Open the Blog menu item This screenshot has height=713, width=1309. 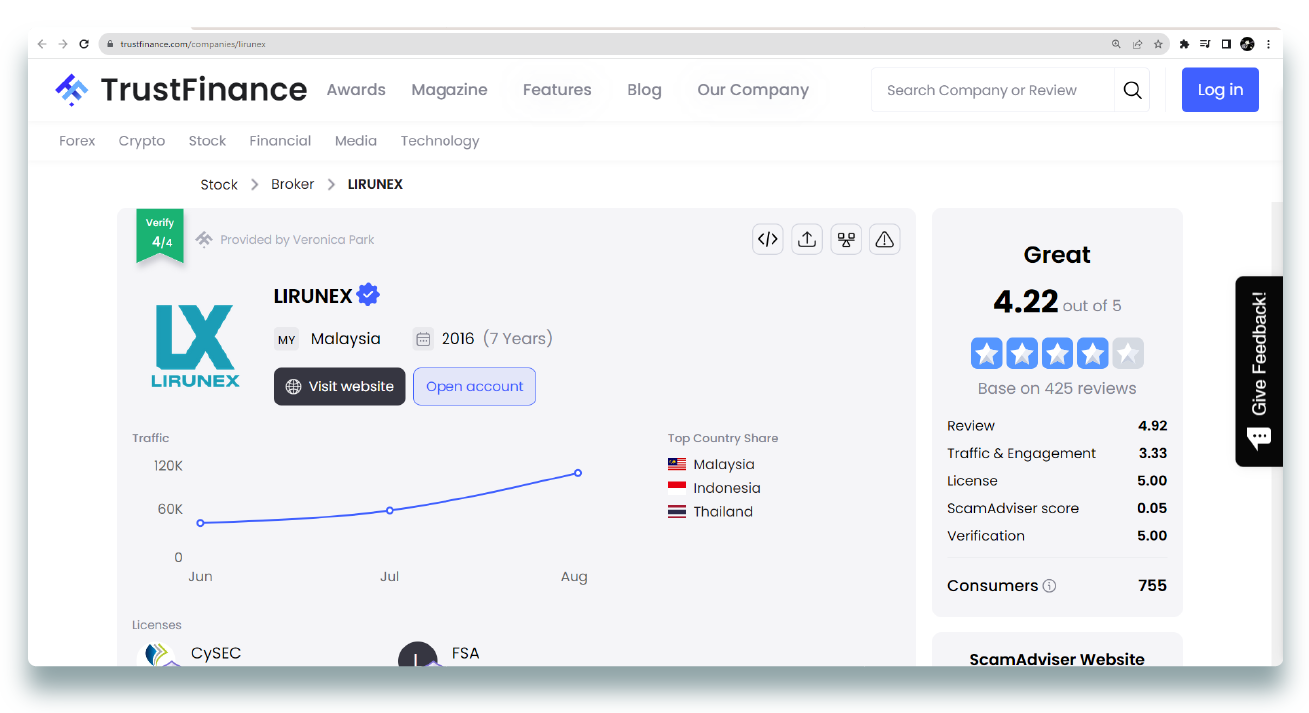[644, 89]
